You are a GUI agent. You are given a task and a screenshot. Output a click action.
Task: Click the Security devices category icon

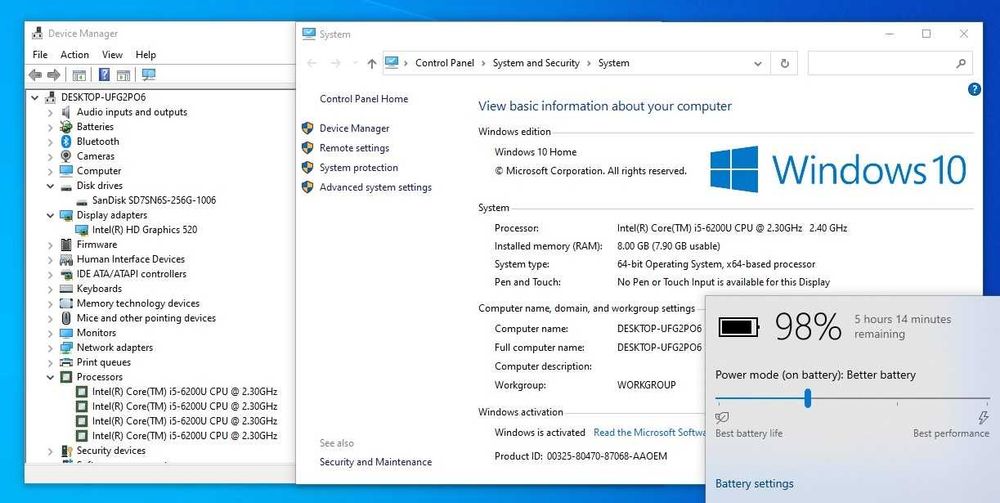tap(66, 451)
